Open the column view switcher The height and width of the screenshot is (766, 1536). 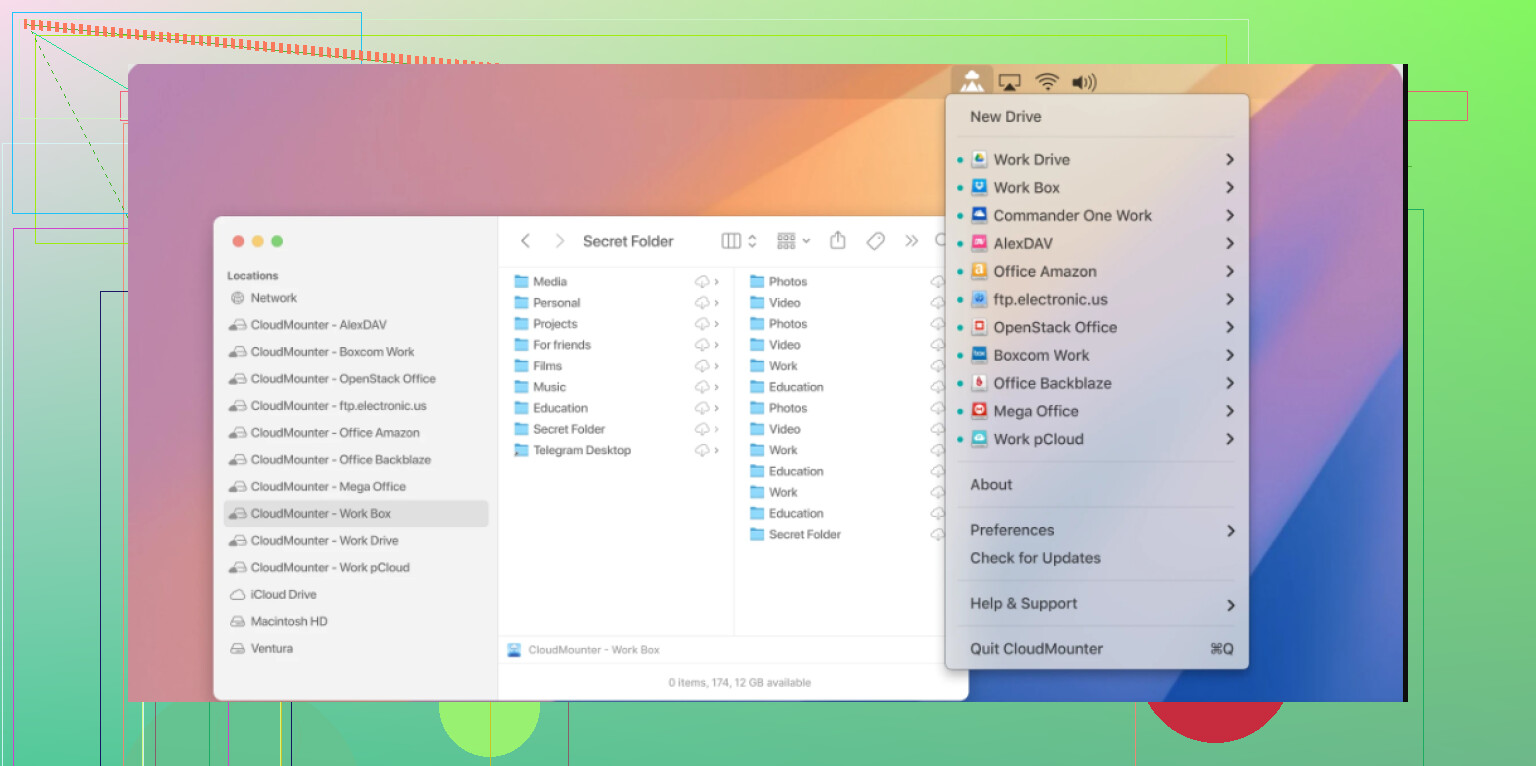pos(739,241)
